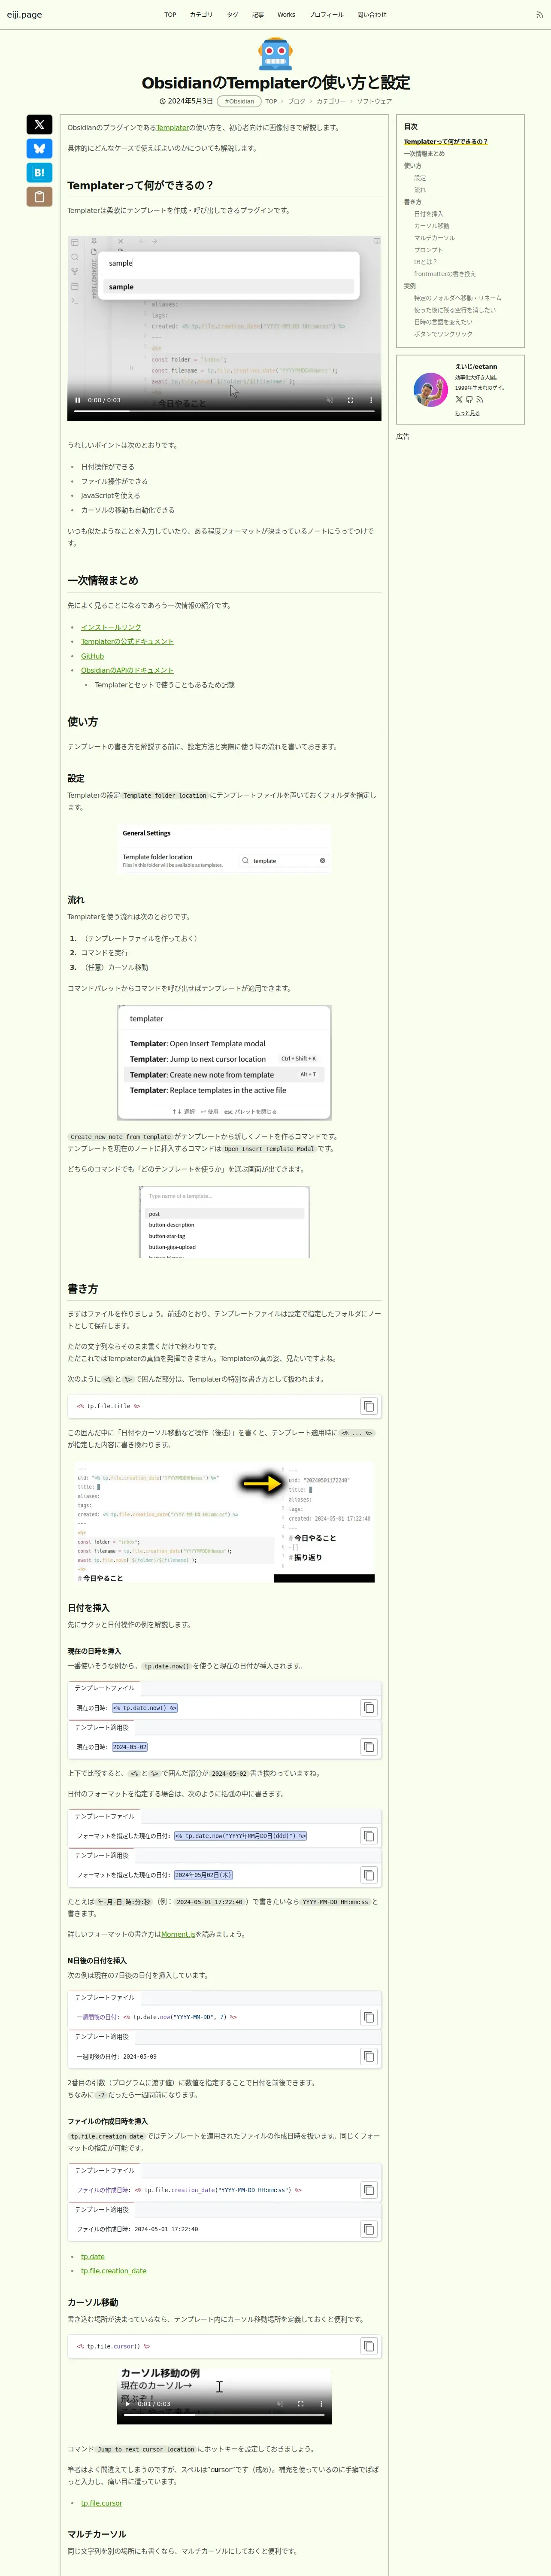
Task: Jump to マルチカーソル in table of contents
Action: [434, 238]
